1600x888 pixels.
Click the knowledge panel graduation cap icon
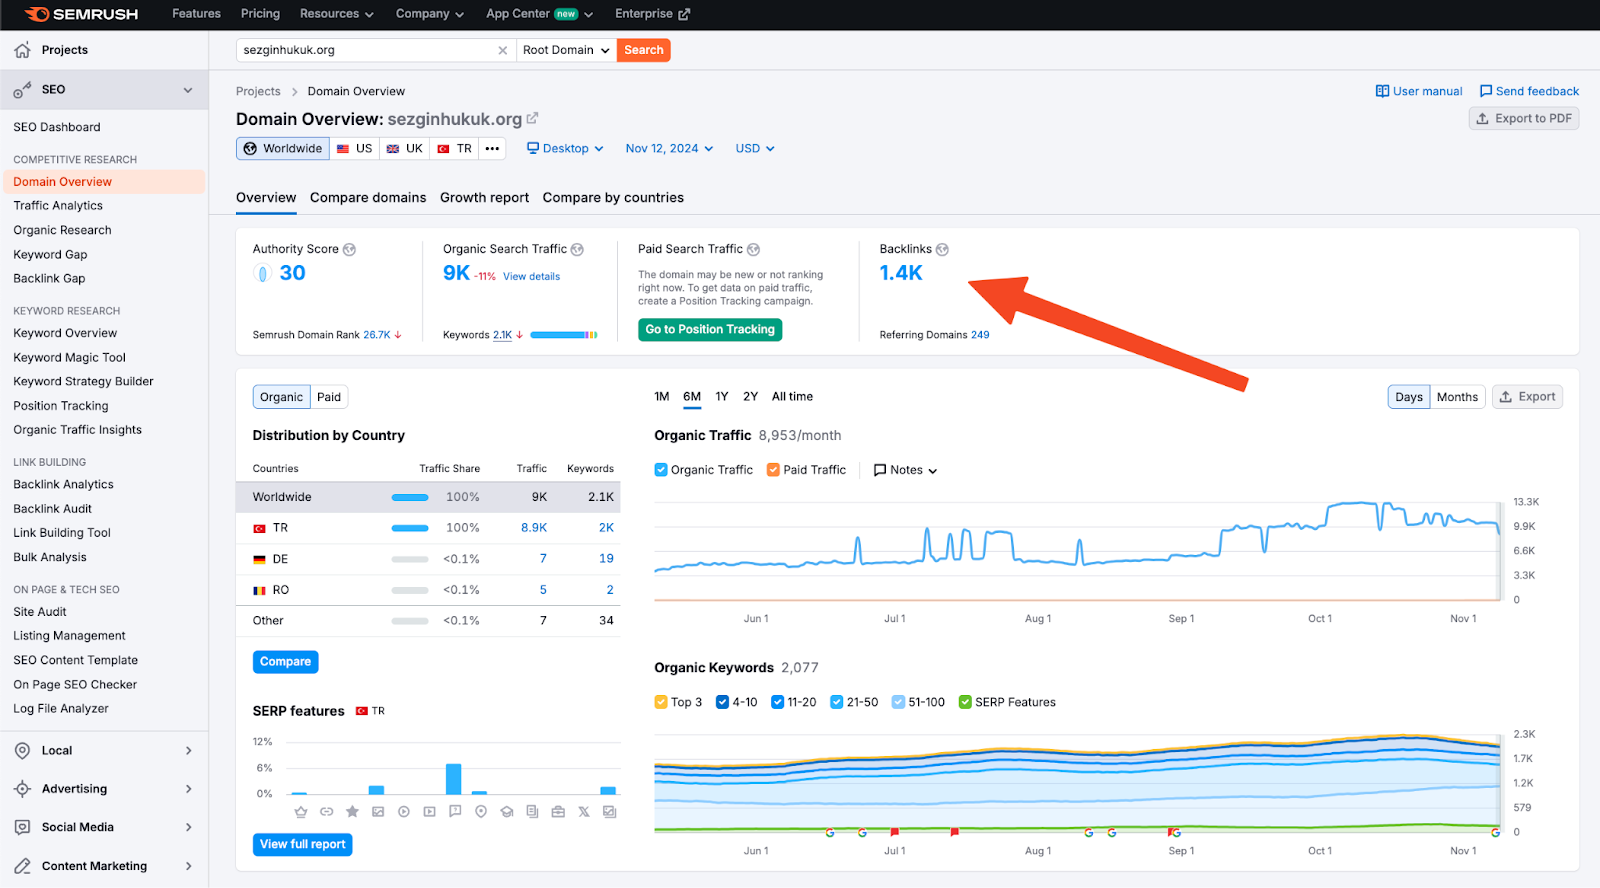[507, 812]
